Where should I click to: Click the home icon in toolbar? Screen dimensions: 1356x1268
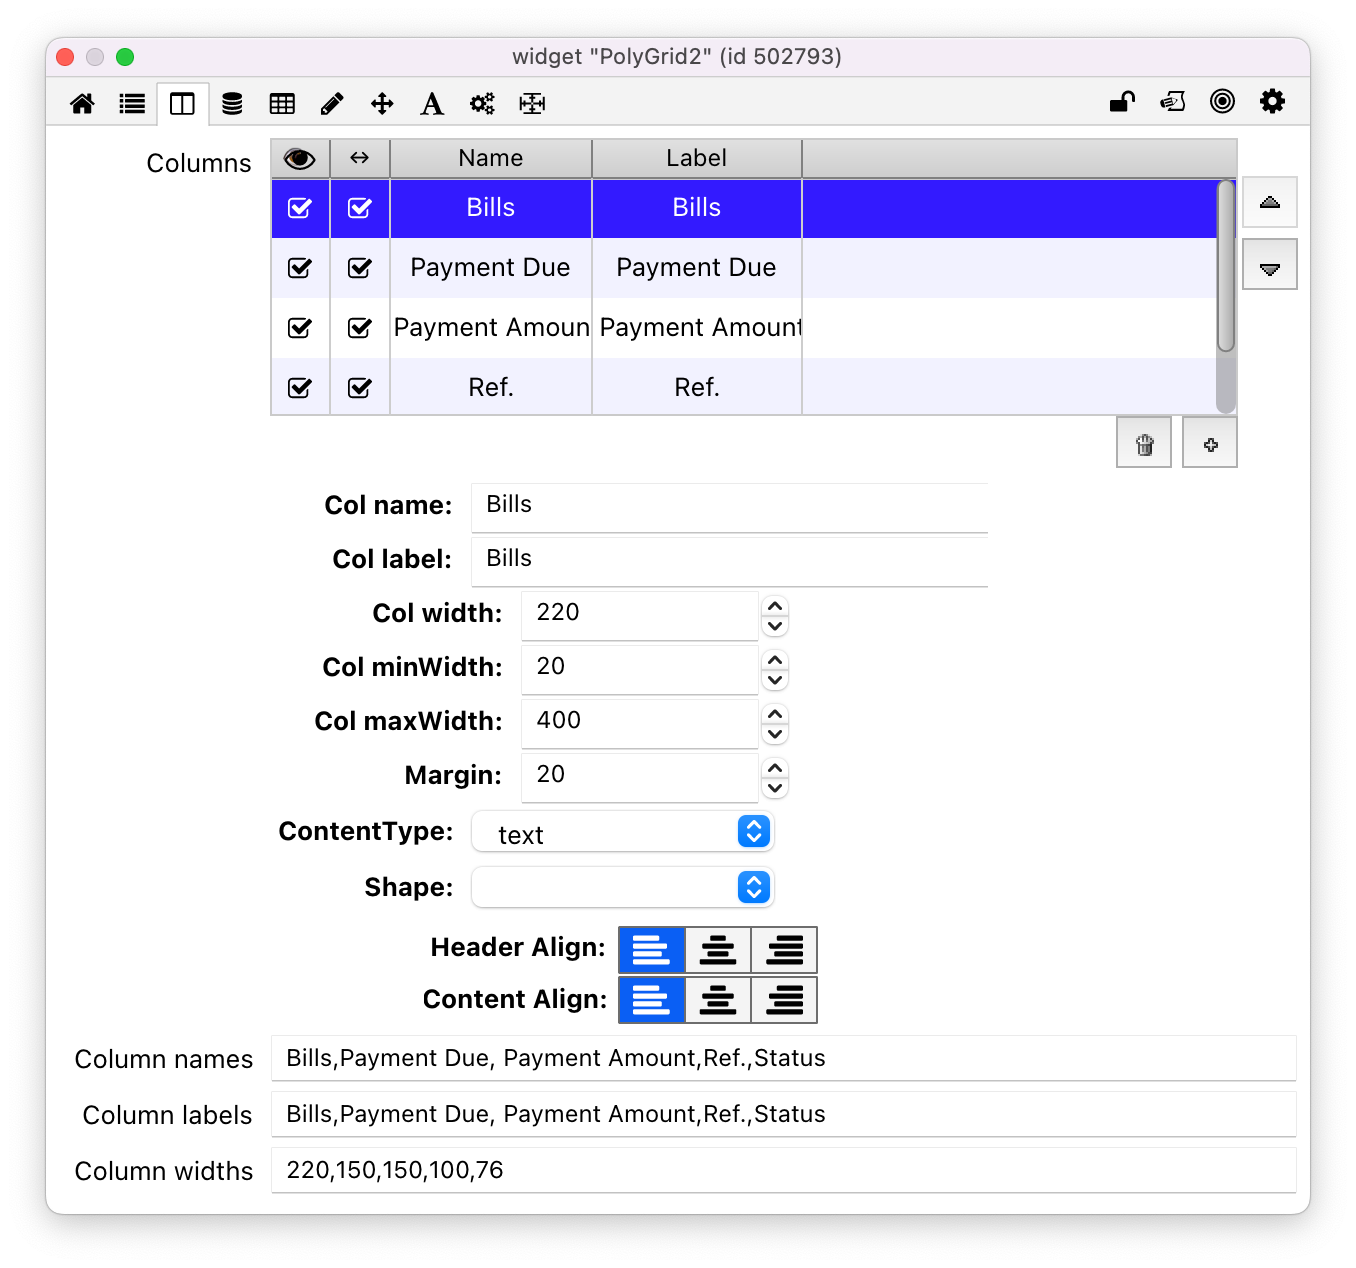pyautogui.click(x=82, y=104)
